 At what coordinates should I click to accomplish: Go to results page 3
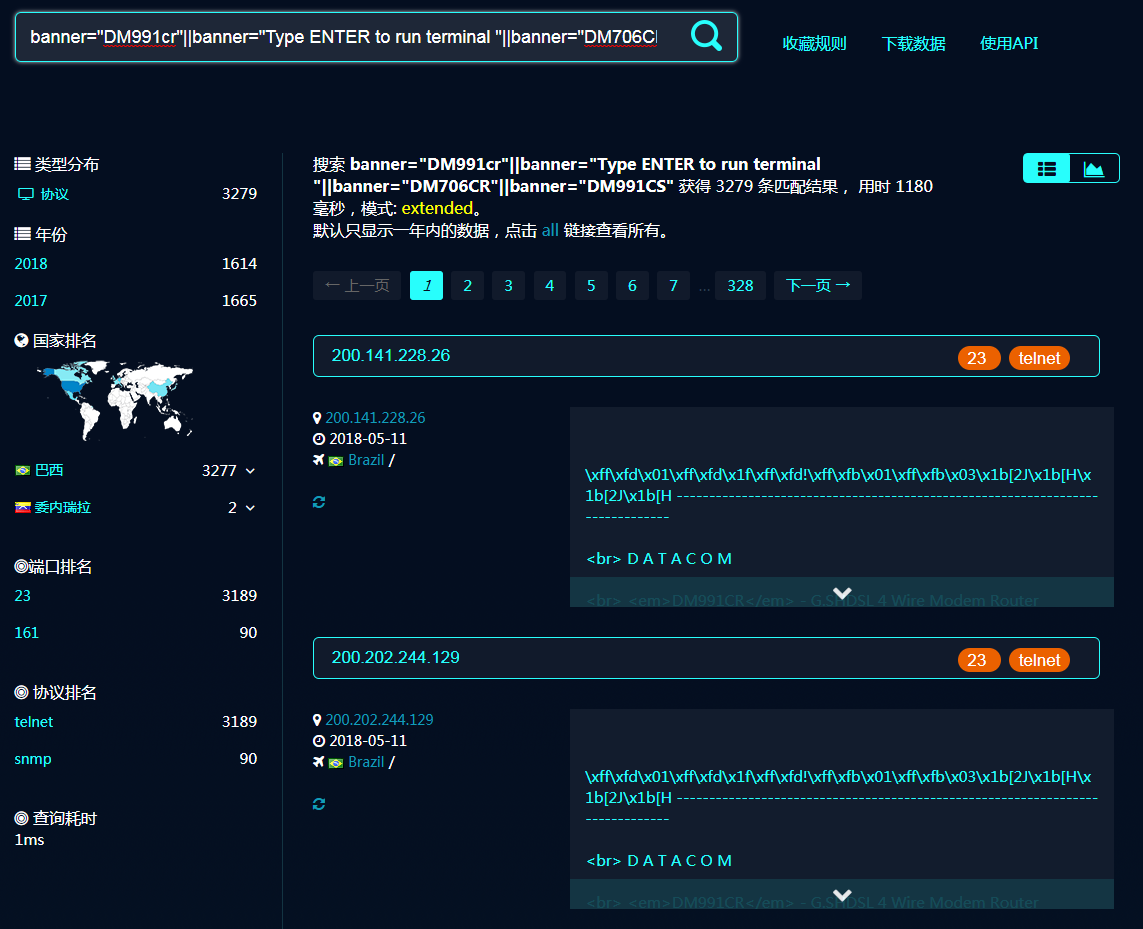(x=508, y=285)
